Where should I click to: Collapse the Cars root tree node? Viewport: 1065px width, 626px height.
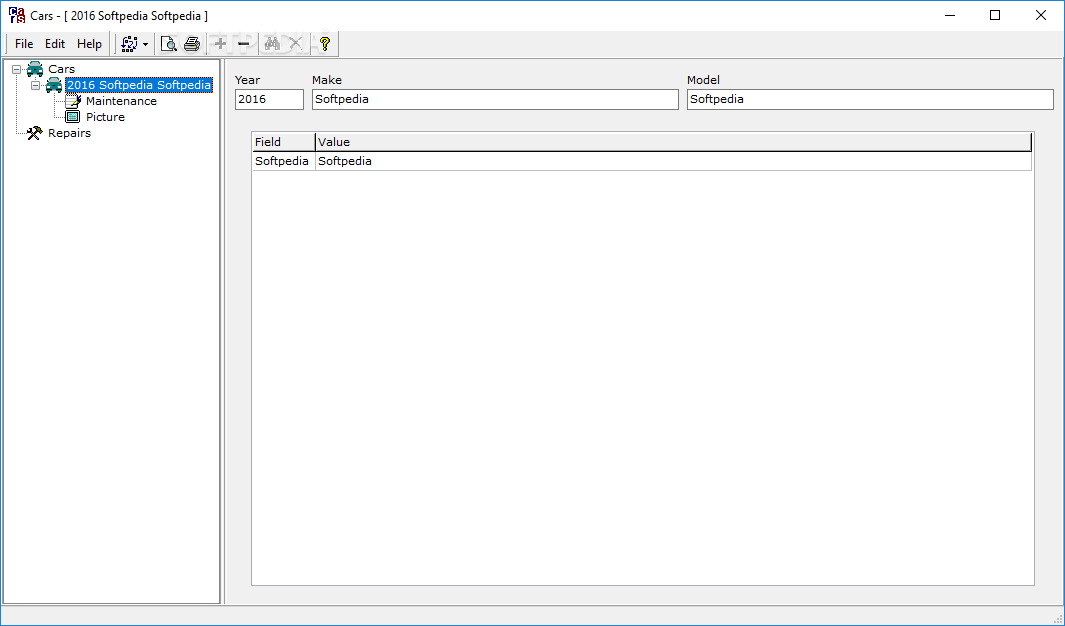coord(16,69)
